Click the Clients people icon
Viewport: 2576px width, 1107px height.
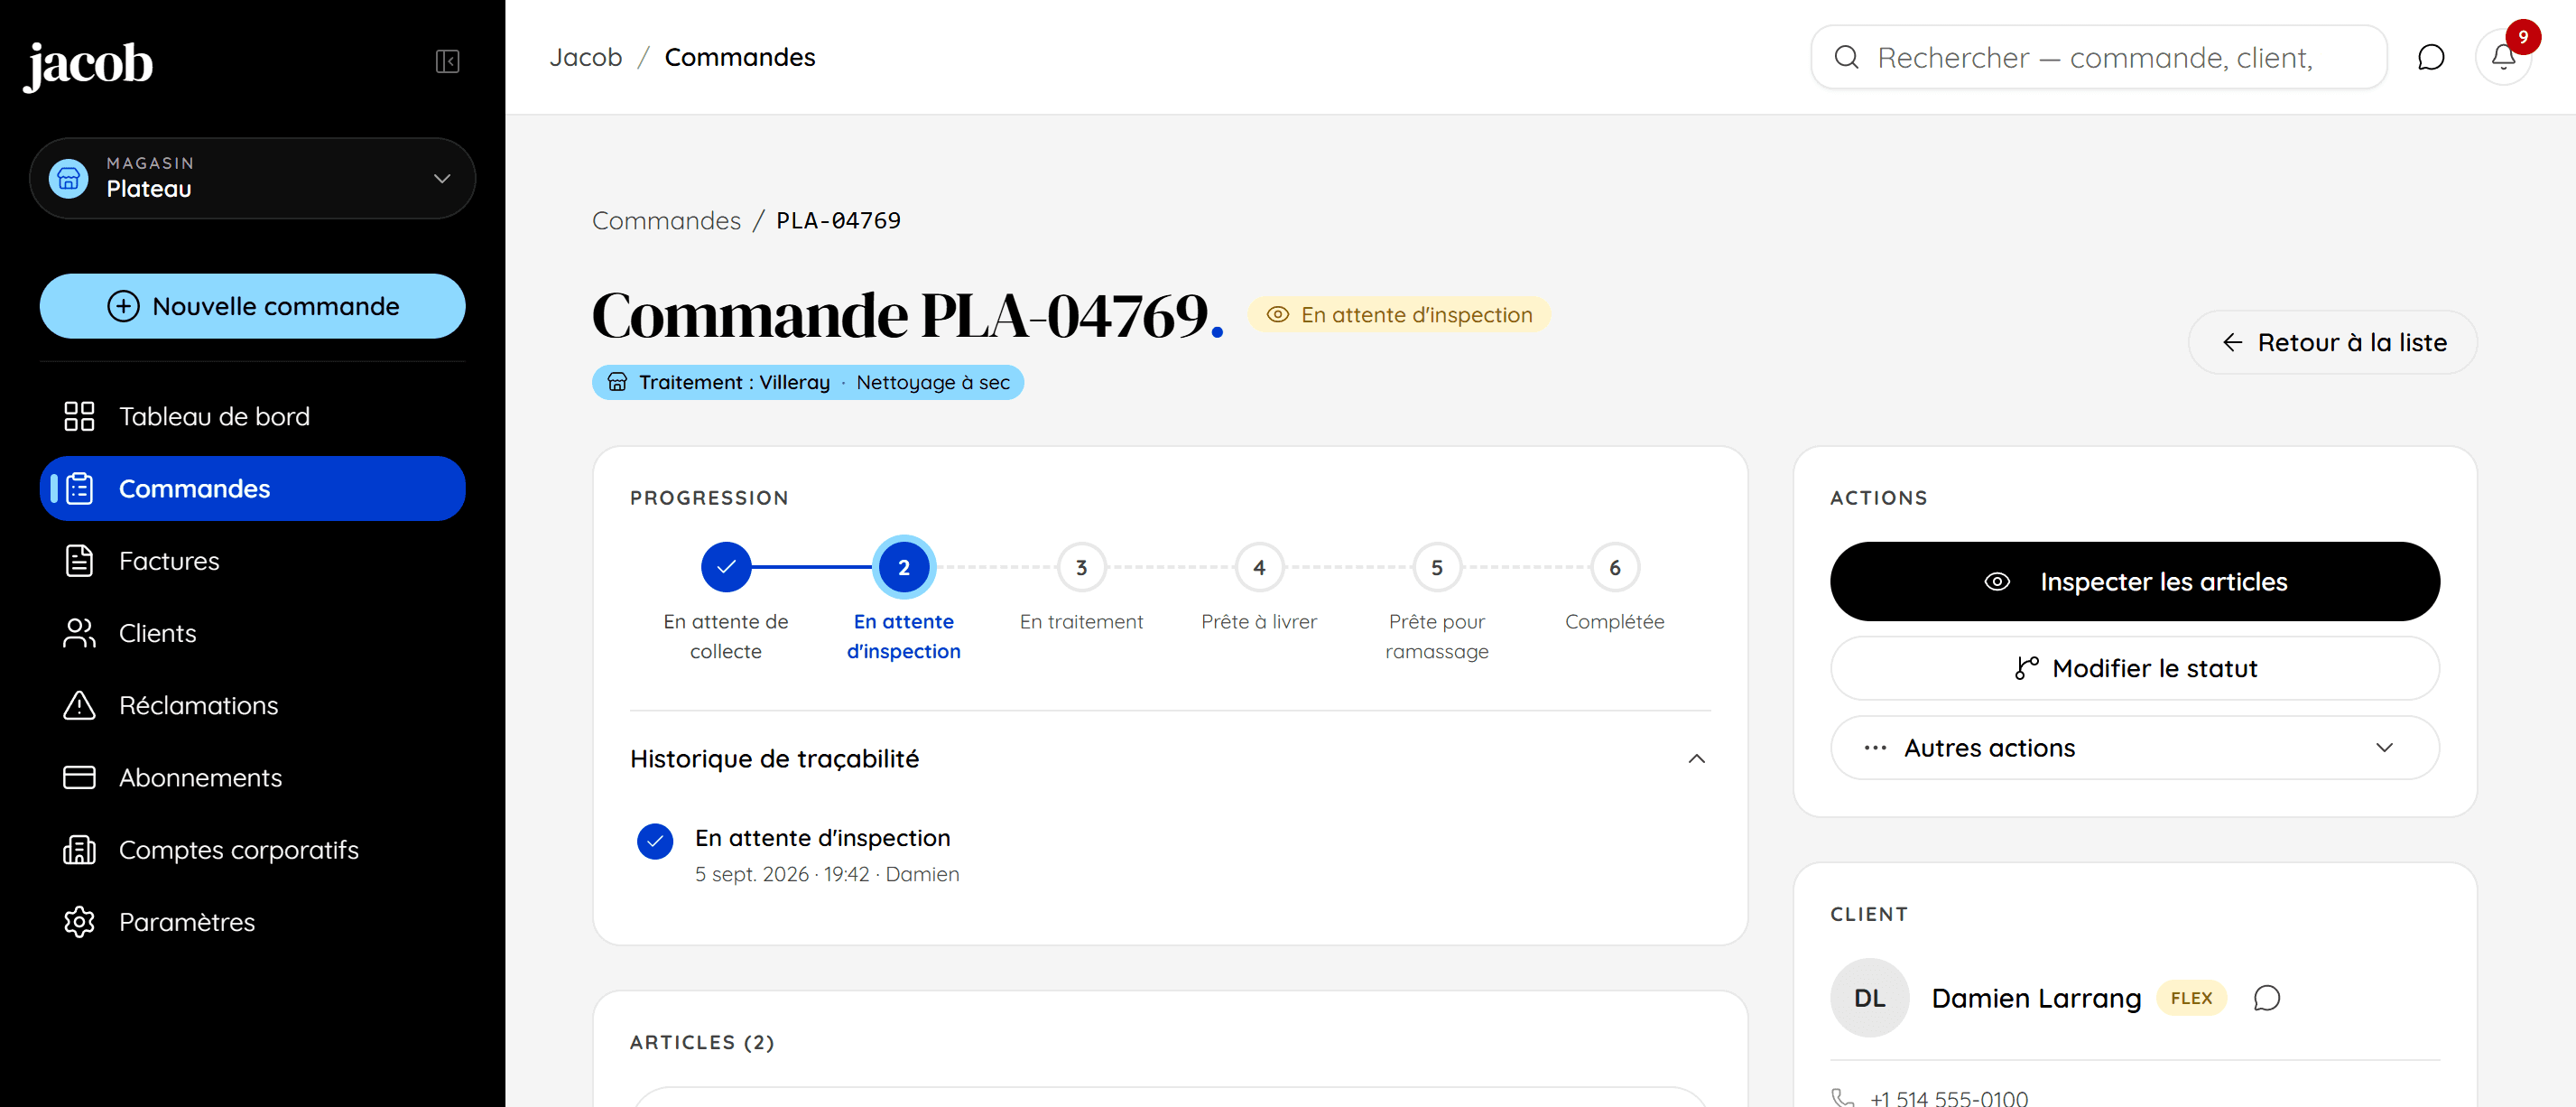pyautogui.click(x=79, y=633)
